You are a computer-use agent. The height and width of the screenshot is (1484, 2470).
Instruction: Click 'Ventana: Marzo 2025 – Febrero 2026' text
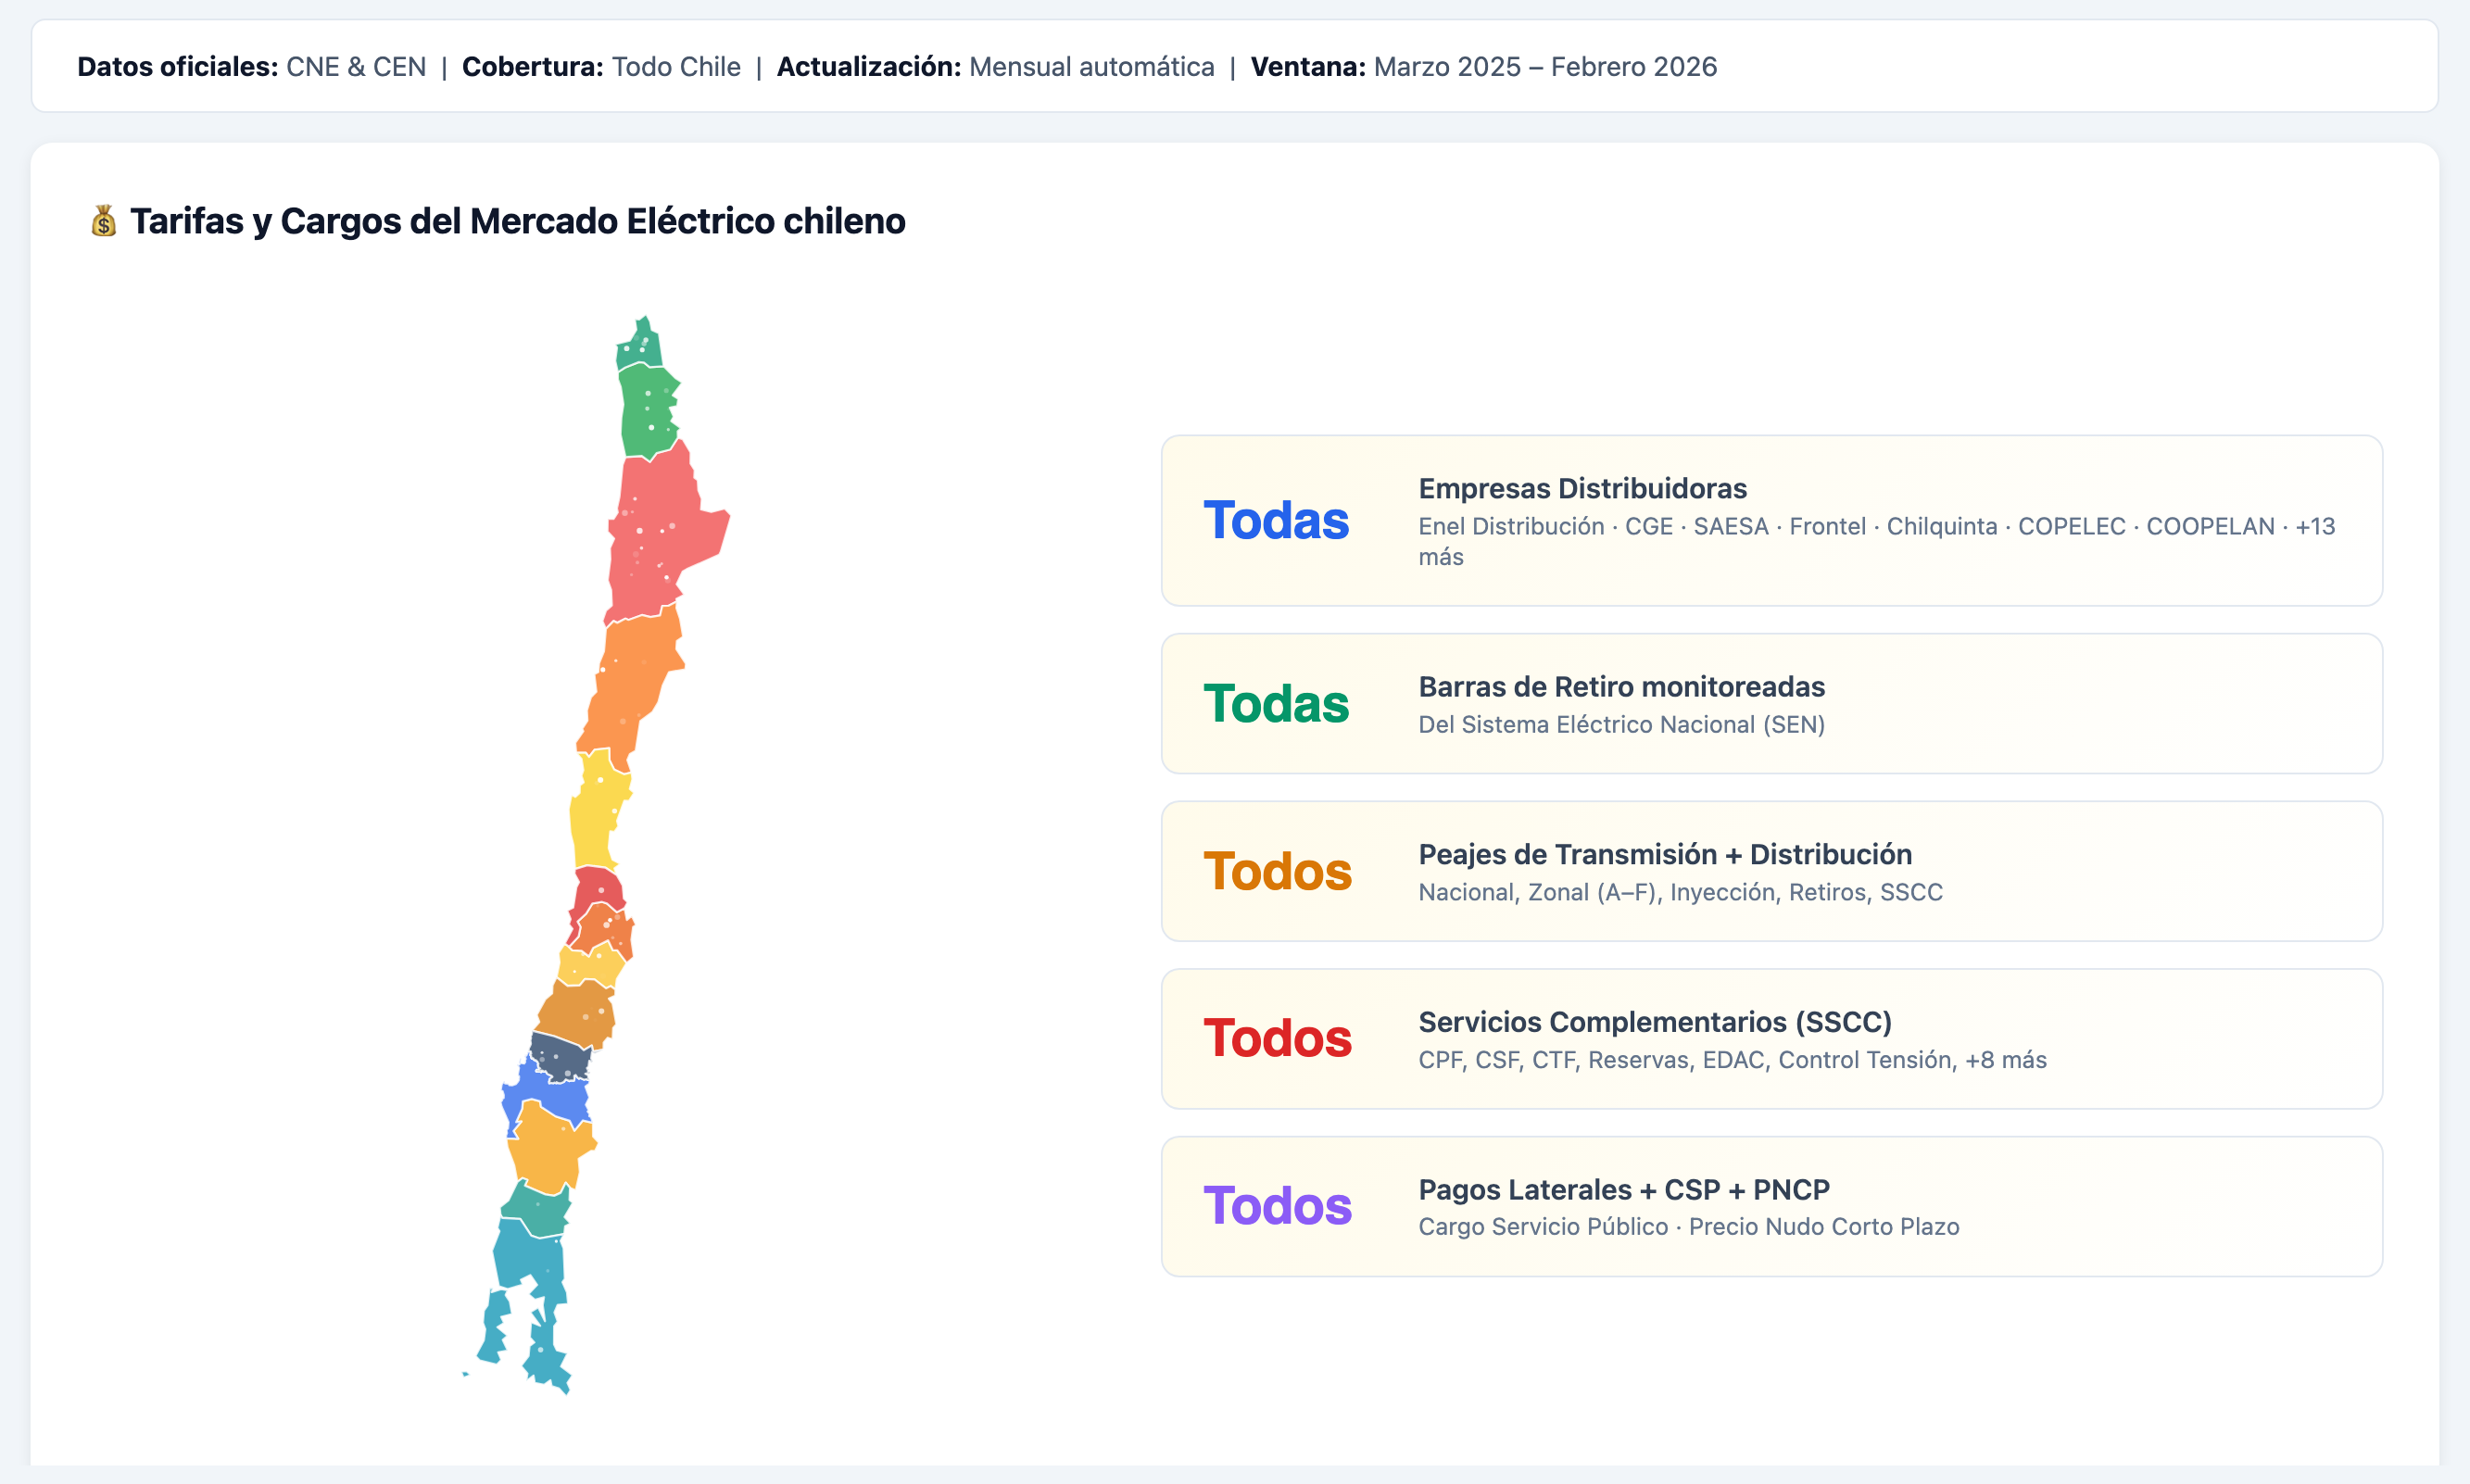(1483, 67)
